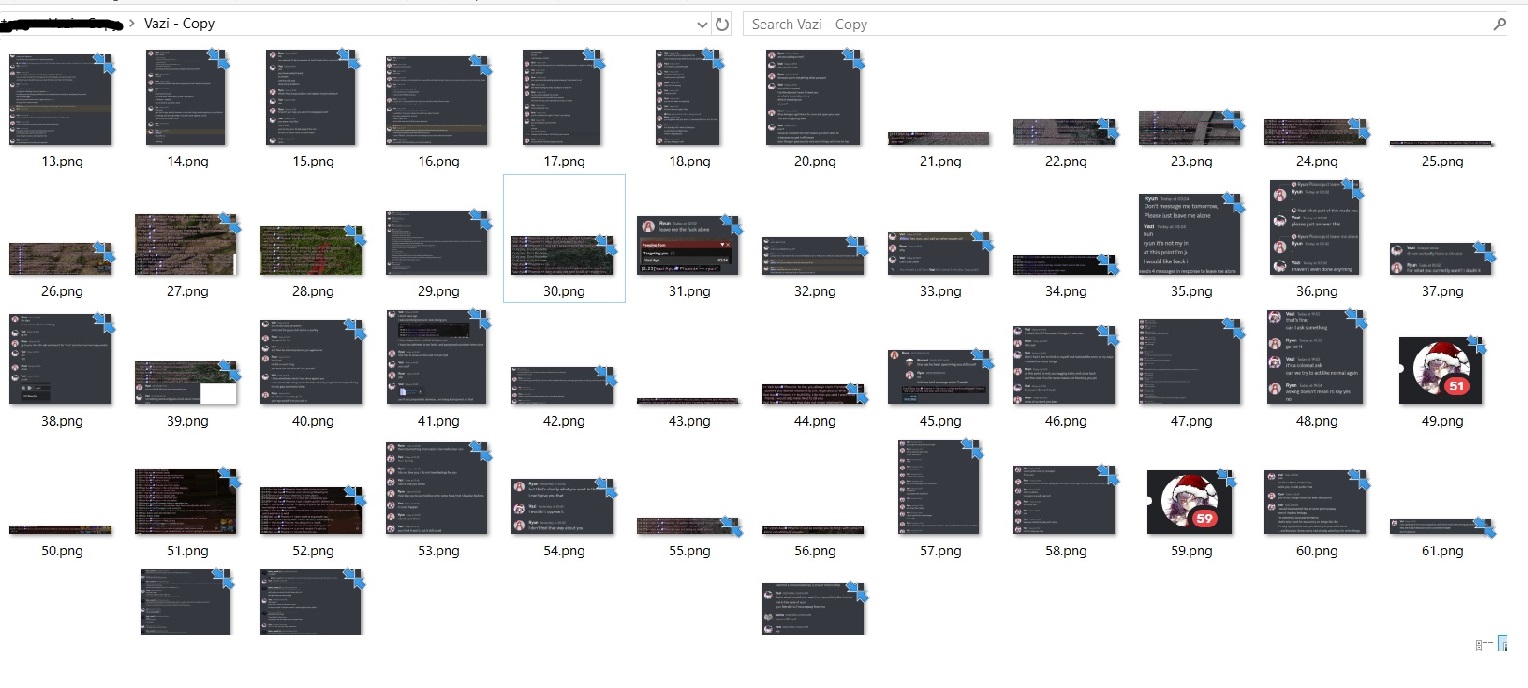This screenshot has height=688, width=1528.
Task: Select the 49.png avatar thumbnail
Action: 1440,370
